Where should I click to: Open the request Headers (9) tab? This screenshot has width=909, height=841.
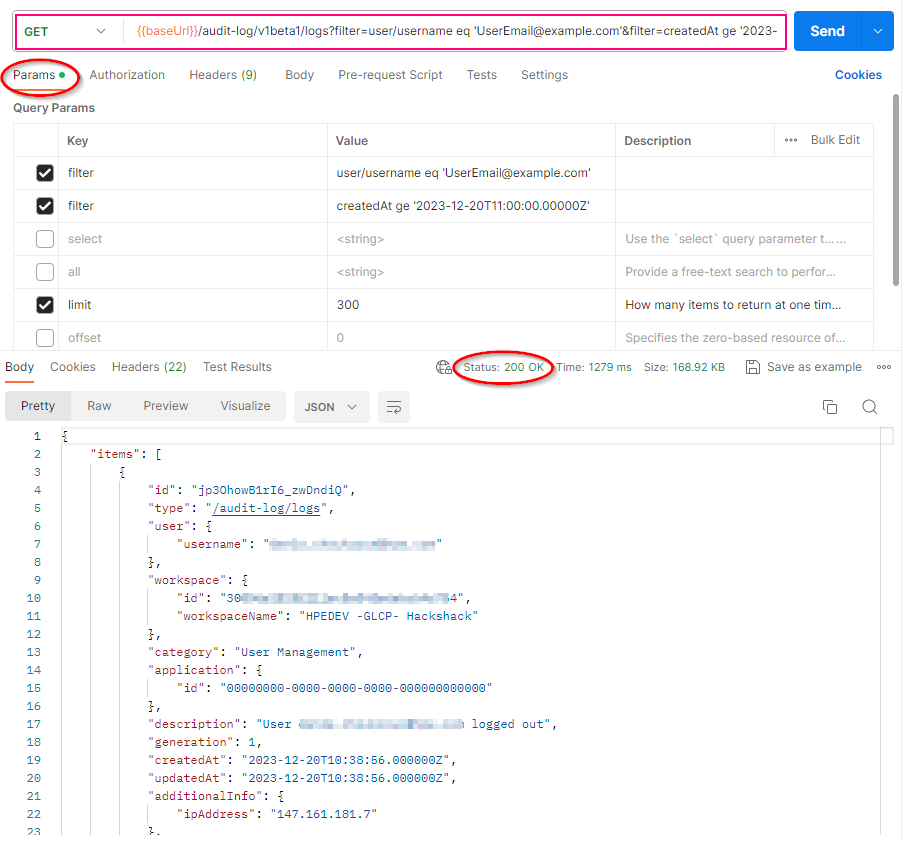coord(223,75)
